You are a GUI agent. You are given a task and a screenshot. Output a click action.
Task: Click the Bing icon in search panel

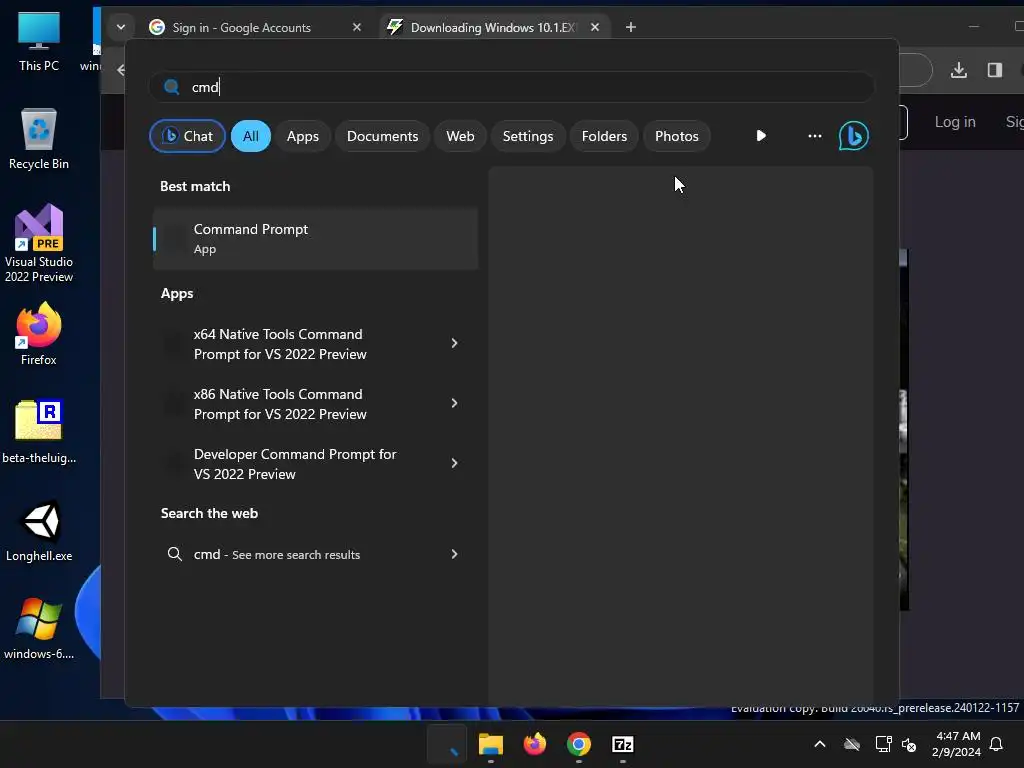pyautogui.click(x=854, y=136)
